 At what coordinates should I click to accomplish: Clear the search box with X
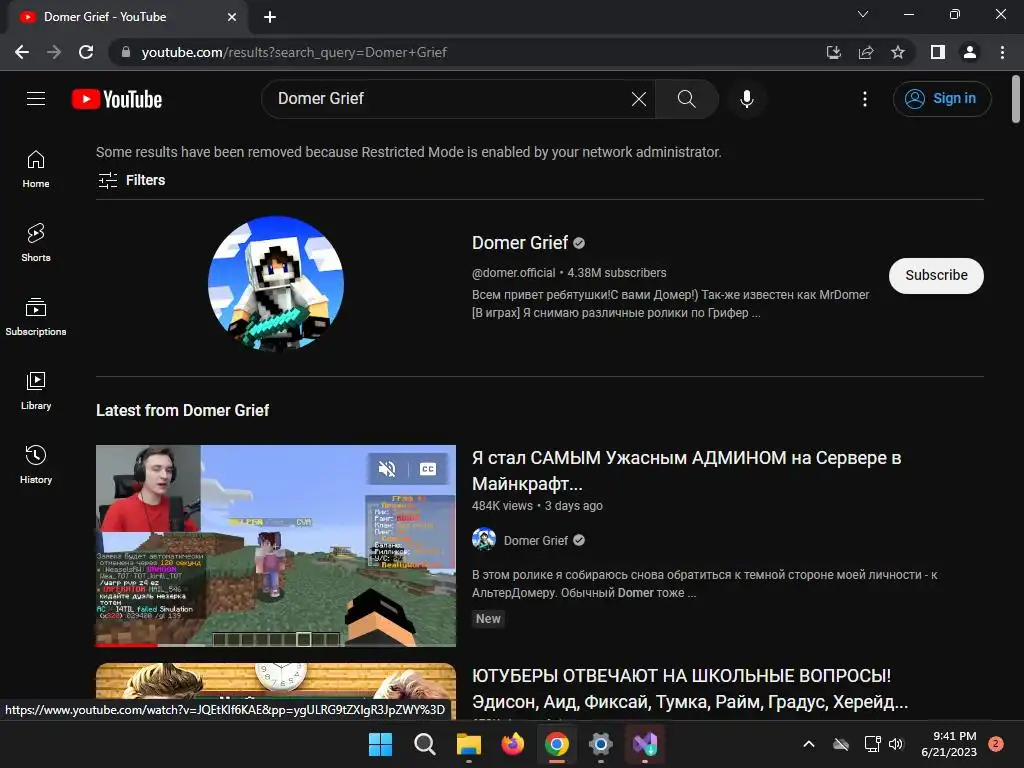[639, 99]
